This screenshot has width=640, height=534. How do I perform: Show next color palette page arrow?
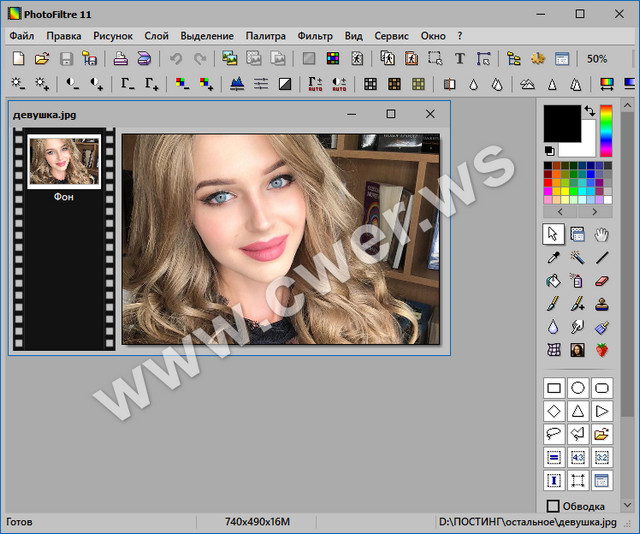tap(595, 212)
